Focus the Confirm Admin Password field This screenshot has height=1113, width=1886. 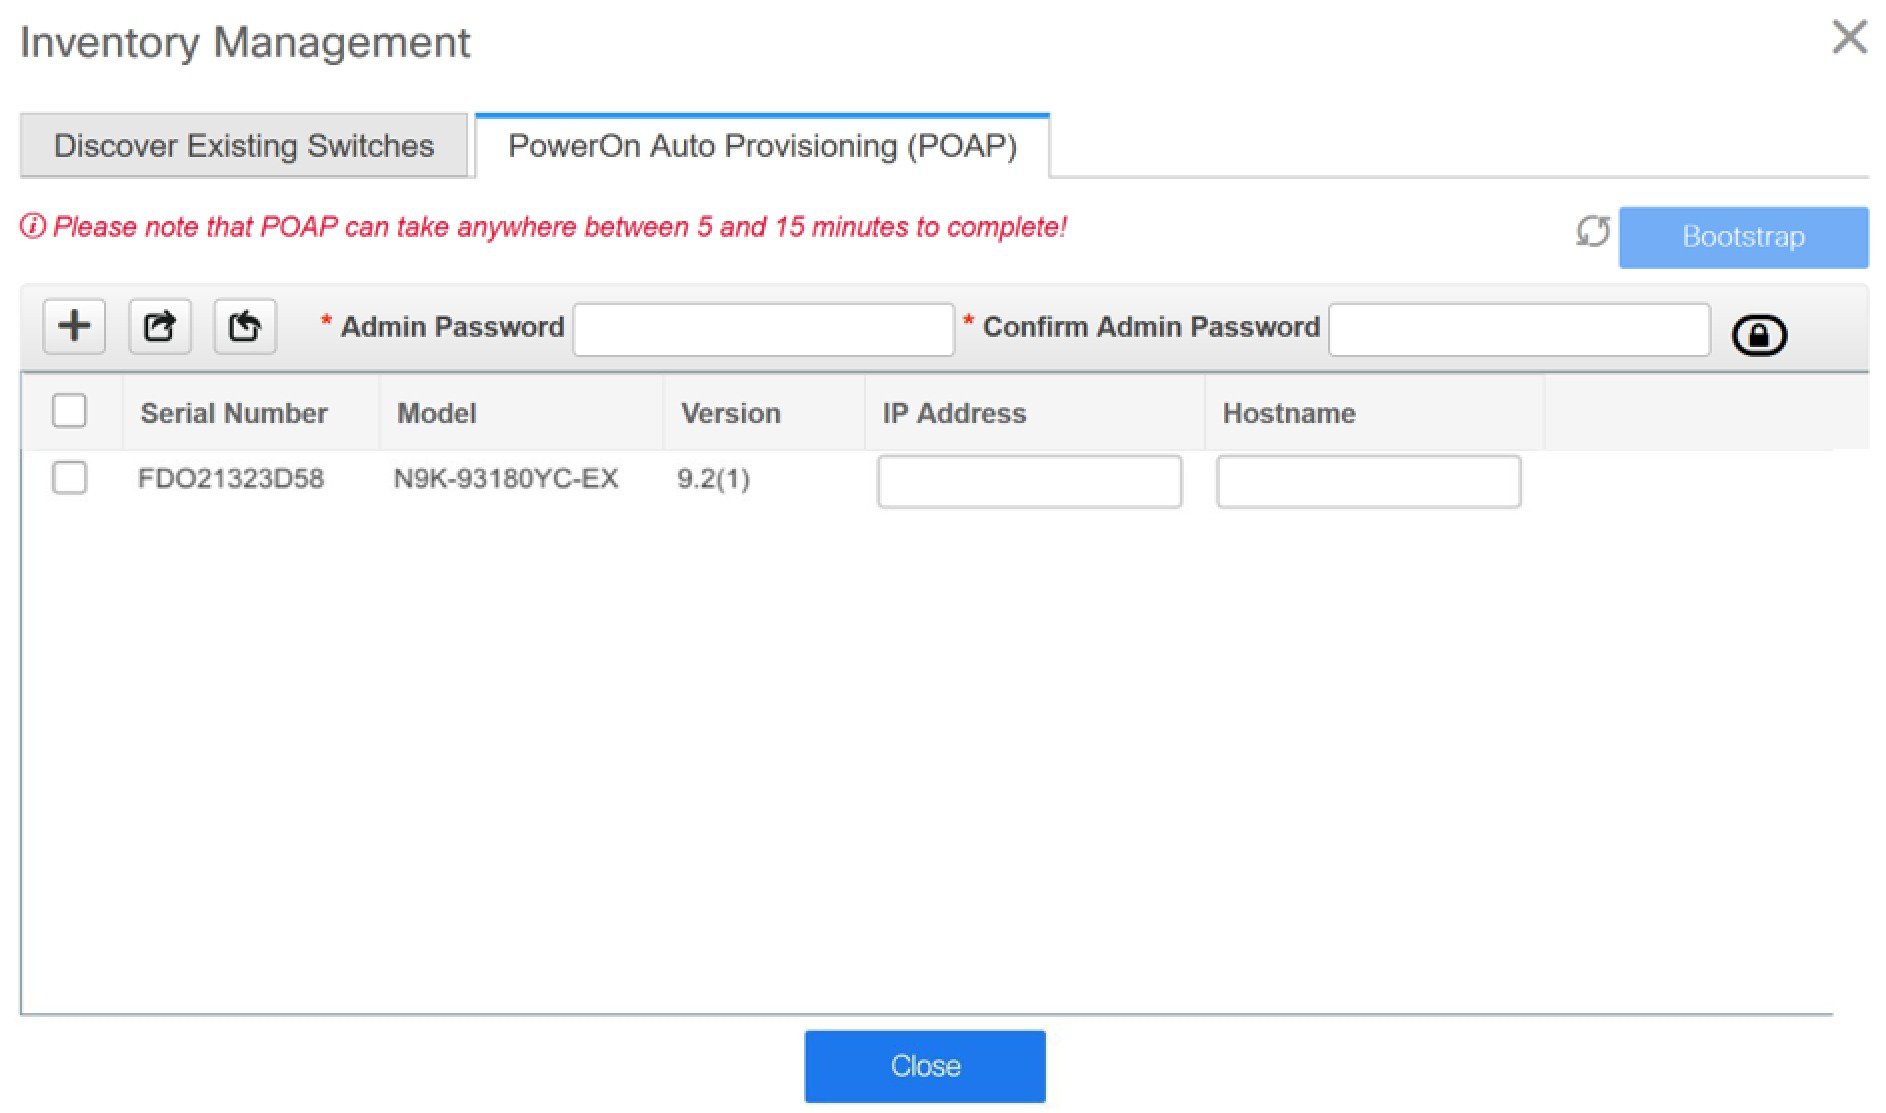pyautogui.click(x=1519, y=329)
